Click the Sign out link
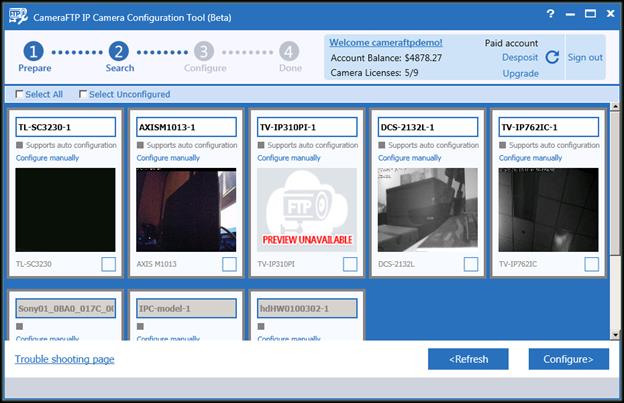The width and height of the screenshot is (624, 403). pos(585,57)
